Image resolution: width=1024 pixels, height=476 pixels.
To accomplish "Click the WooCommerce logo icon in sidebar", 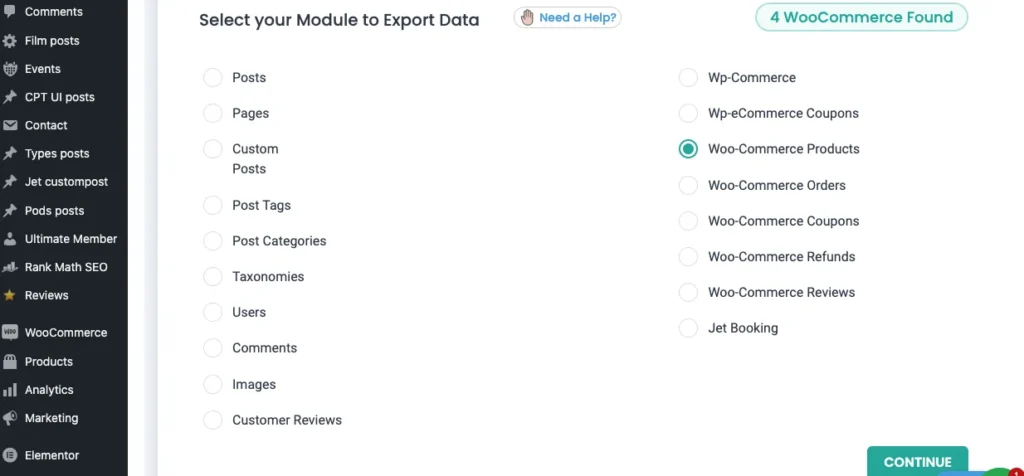I will coord(10,333).
